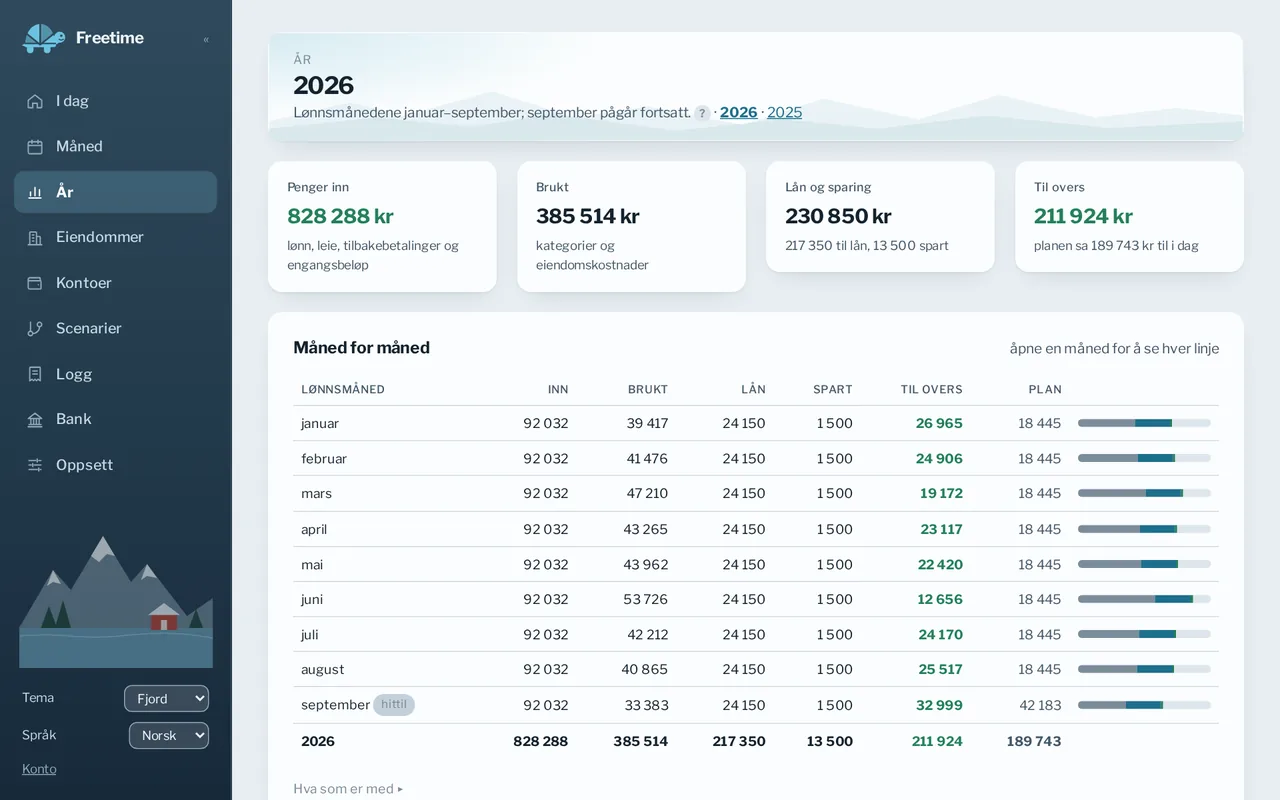The height and width of the screenshot is (800, 1280).
Task: Click the Brukt card amount 385 514 kr
Action: (x=588, y=216)
